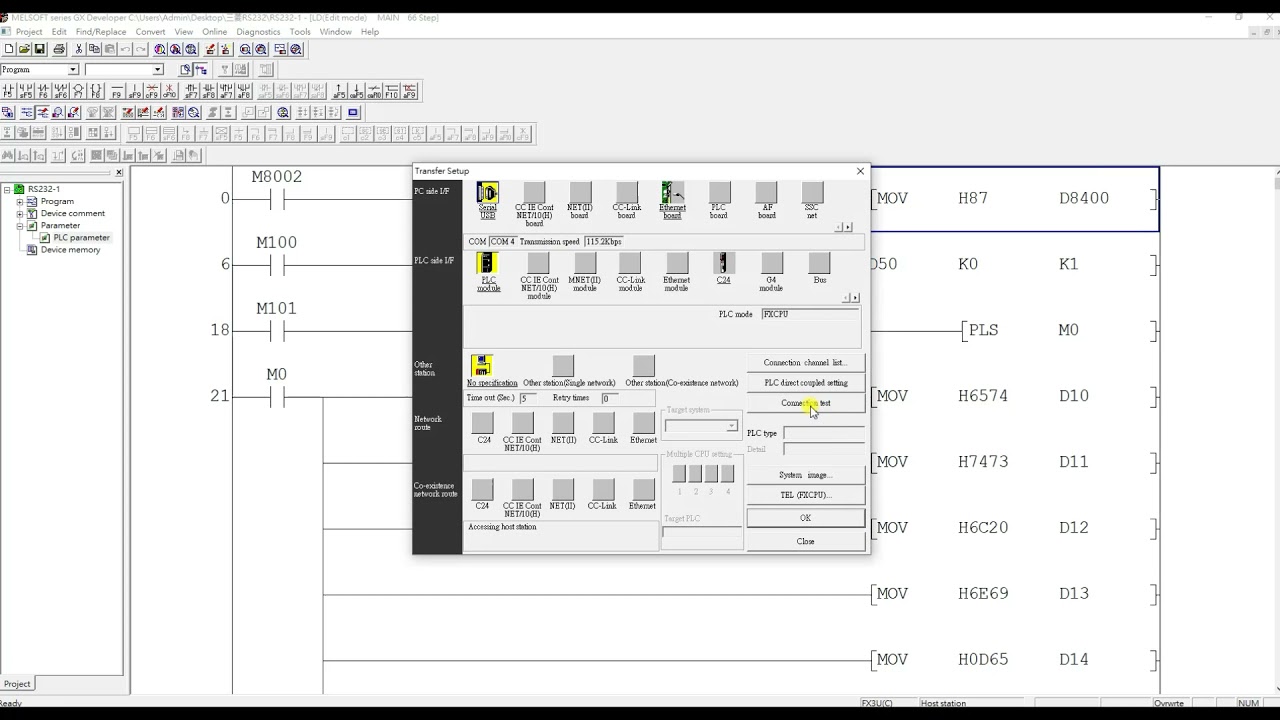Save the project with the floppy icon

pos(40,49)
